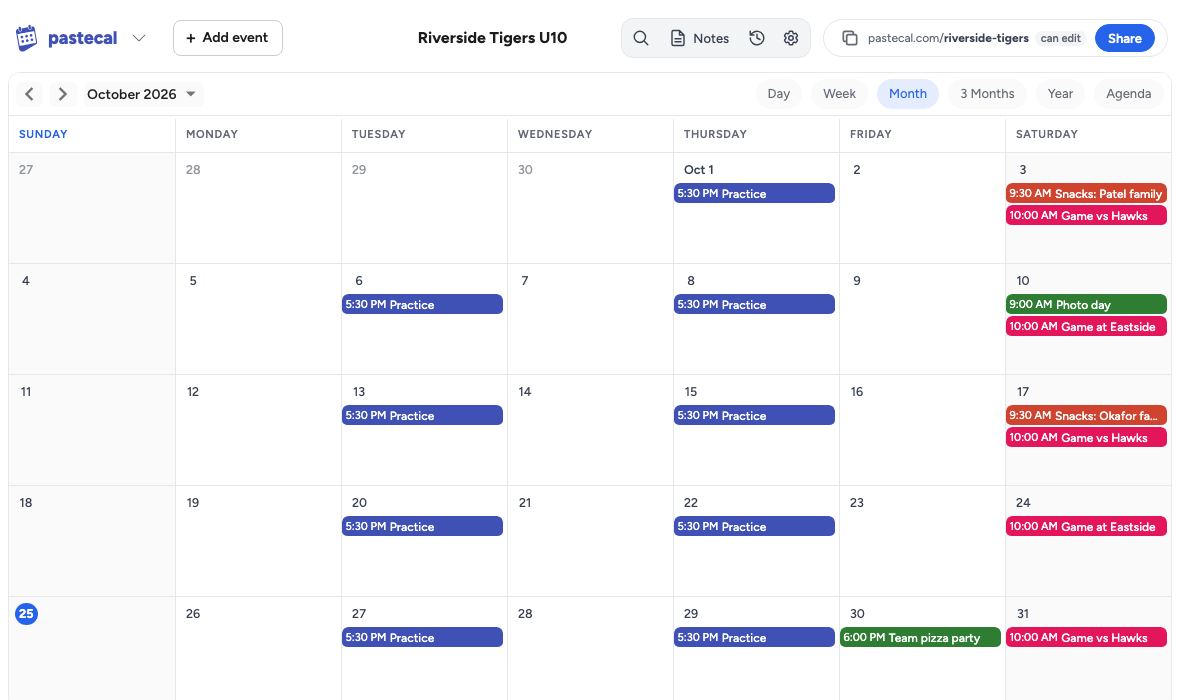
Task: Open the Oct 31 Game vs Hawks event
Action: [1086, 638]
